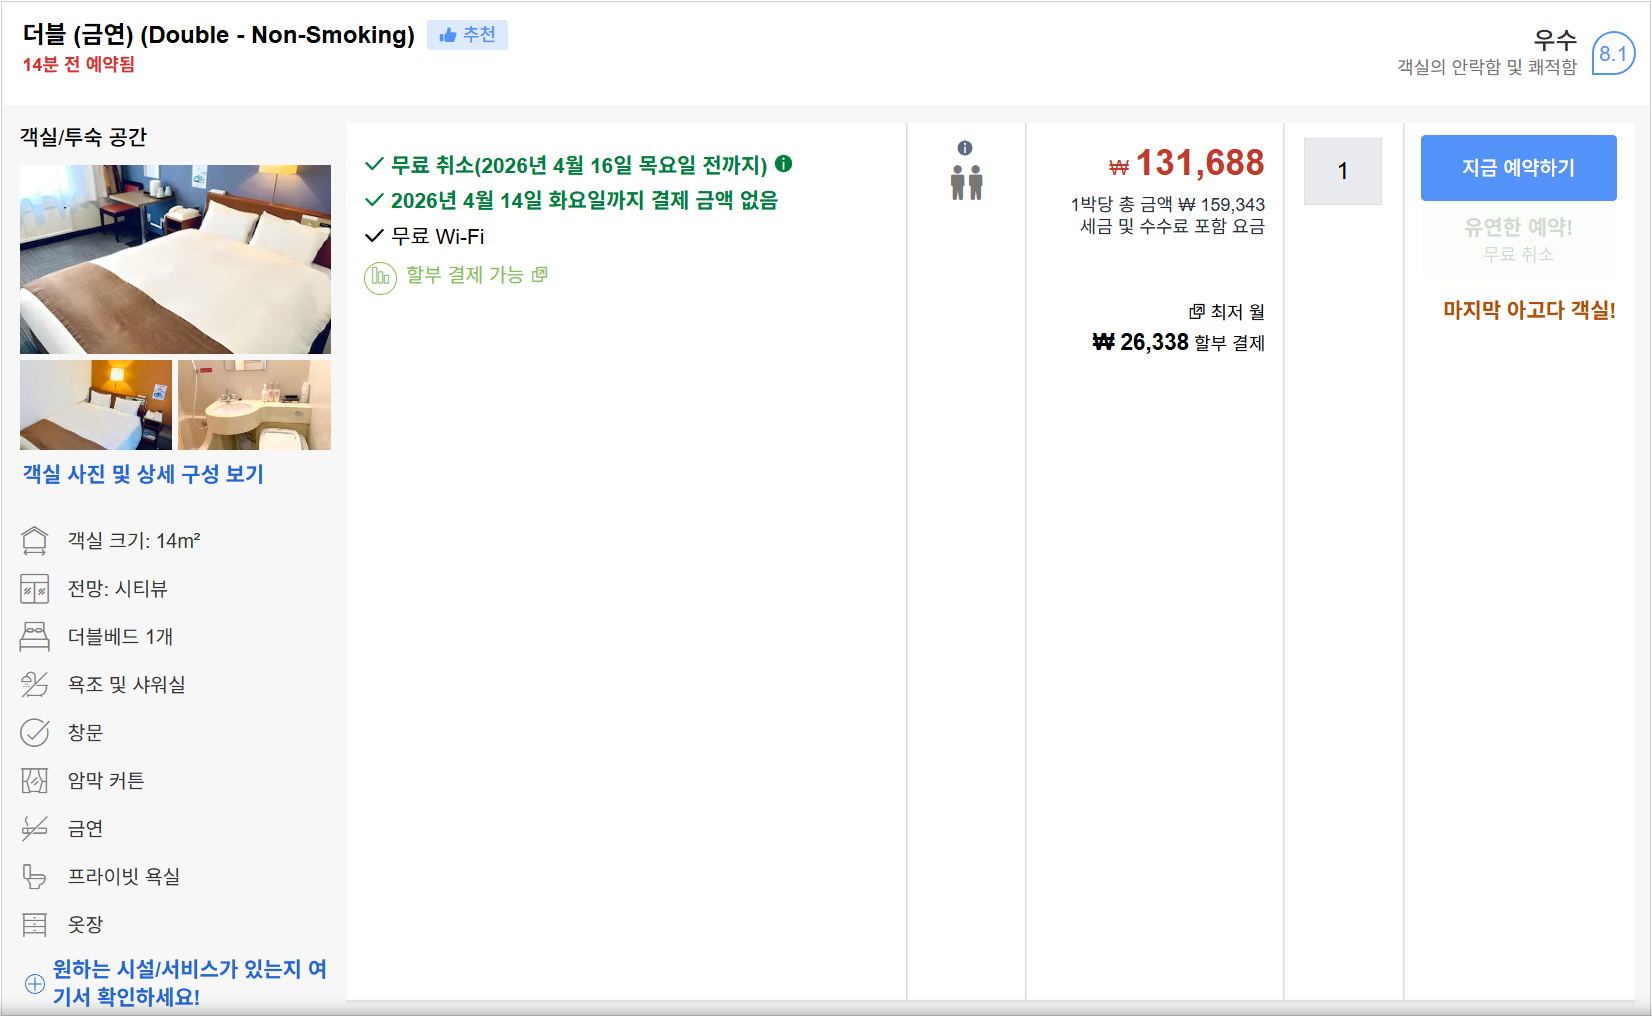Click the 더블베드 1개 text
Image resolution: width=1652 pixels, height=1017 pixels.
click(120, 637)
